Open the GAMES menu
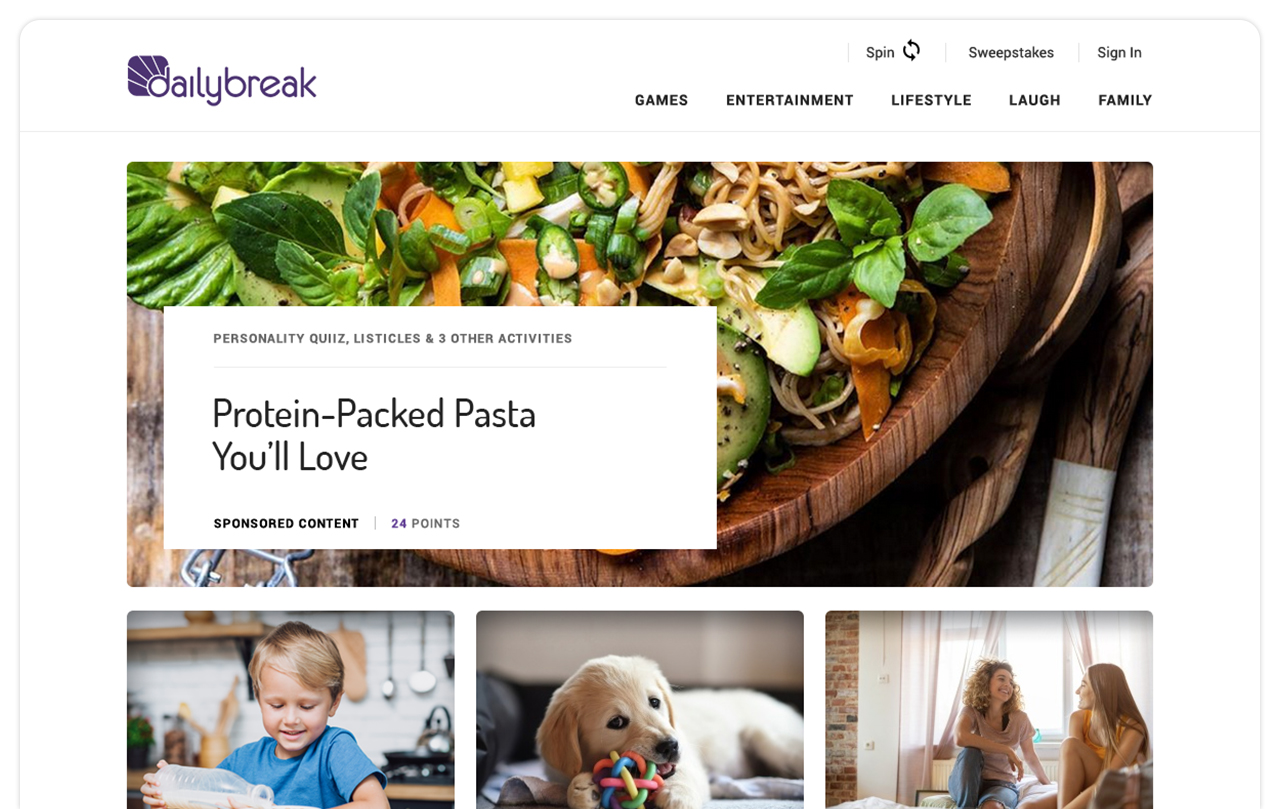This screenshot has height=809, width=1280. (662, 100)
